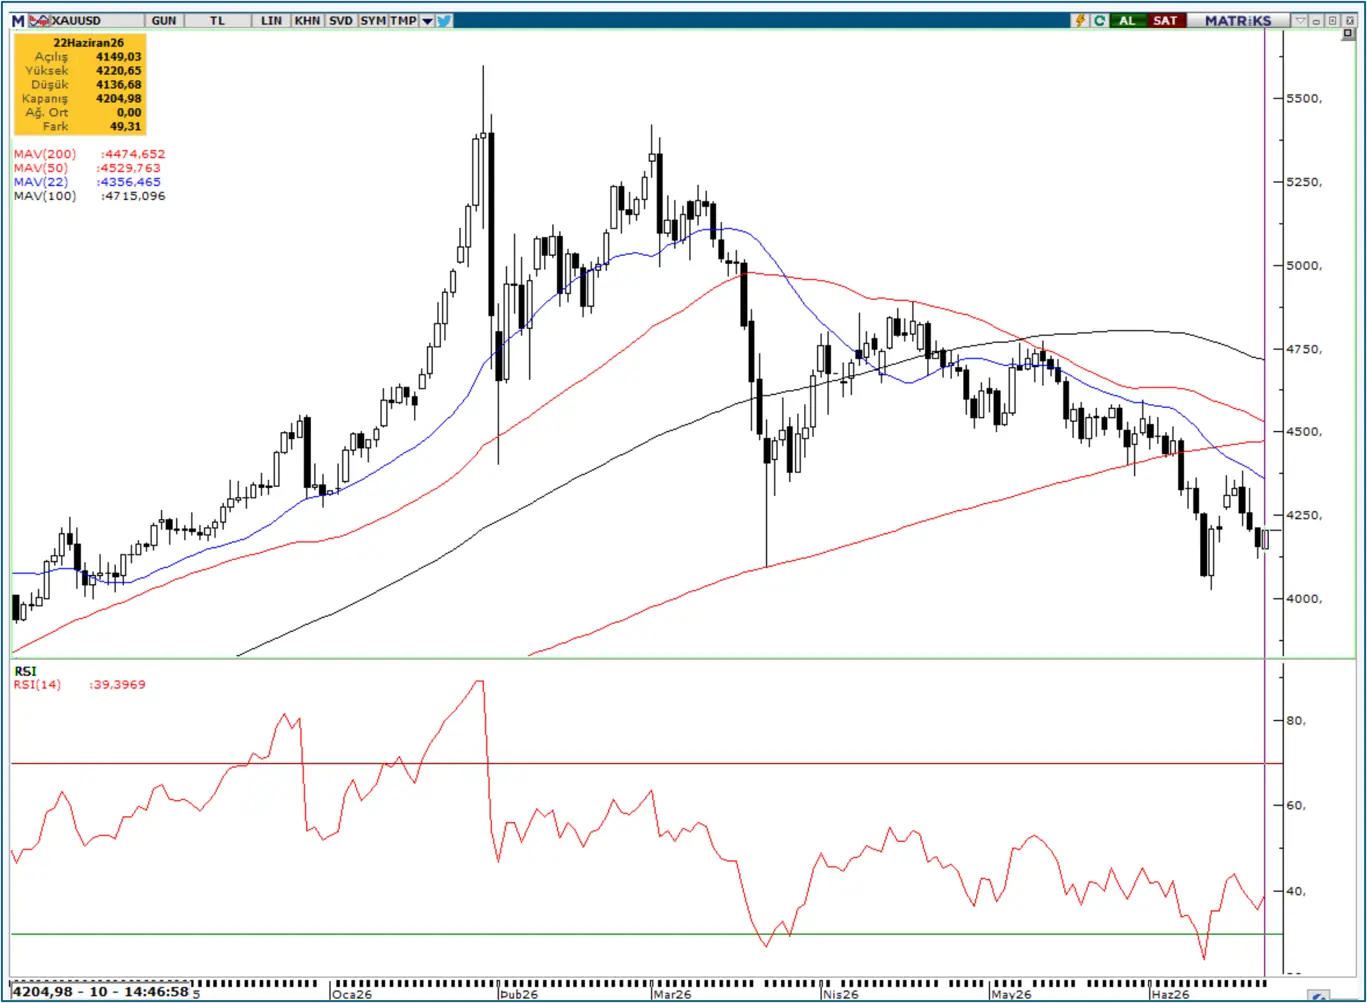Expand the dropdown arrow next to TMP

(x=427, y=20)
